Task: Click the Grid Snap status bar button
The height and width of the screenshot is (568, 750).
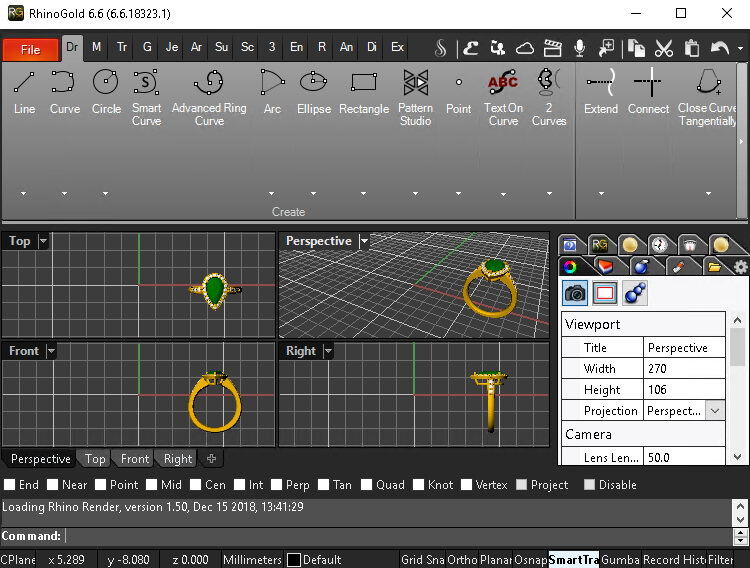Action: pos(422,560)
